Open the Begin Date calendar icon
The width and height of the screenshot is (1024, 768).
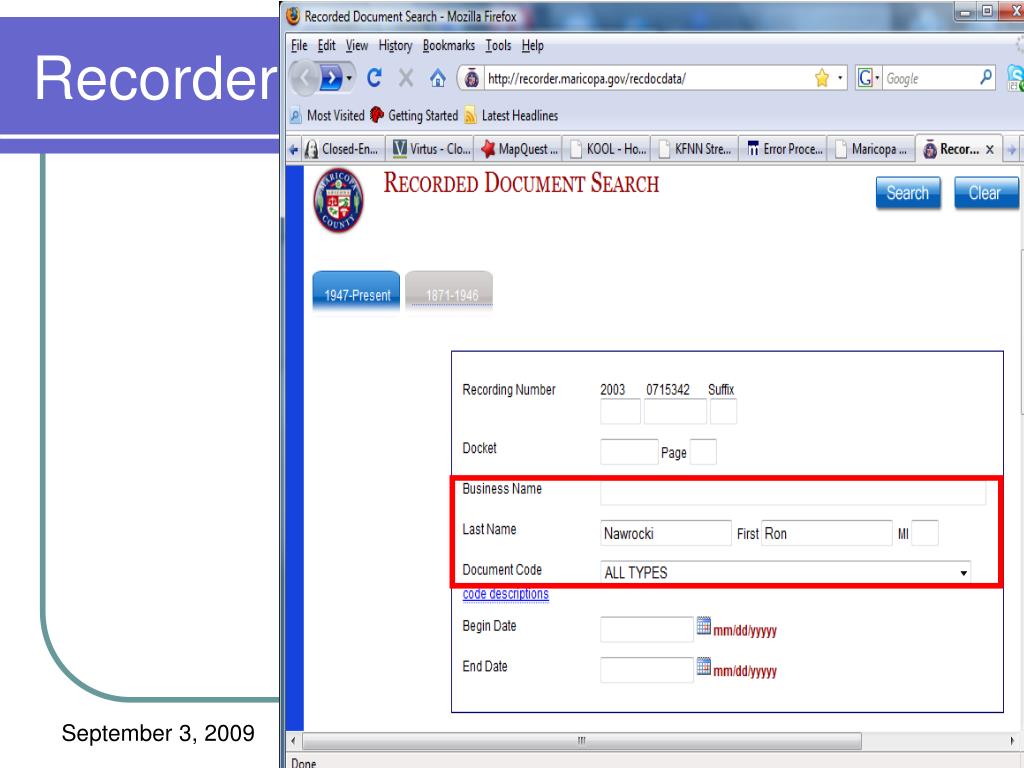[703, 626]
